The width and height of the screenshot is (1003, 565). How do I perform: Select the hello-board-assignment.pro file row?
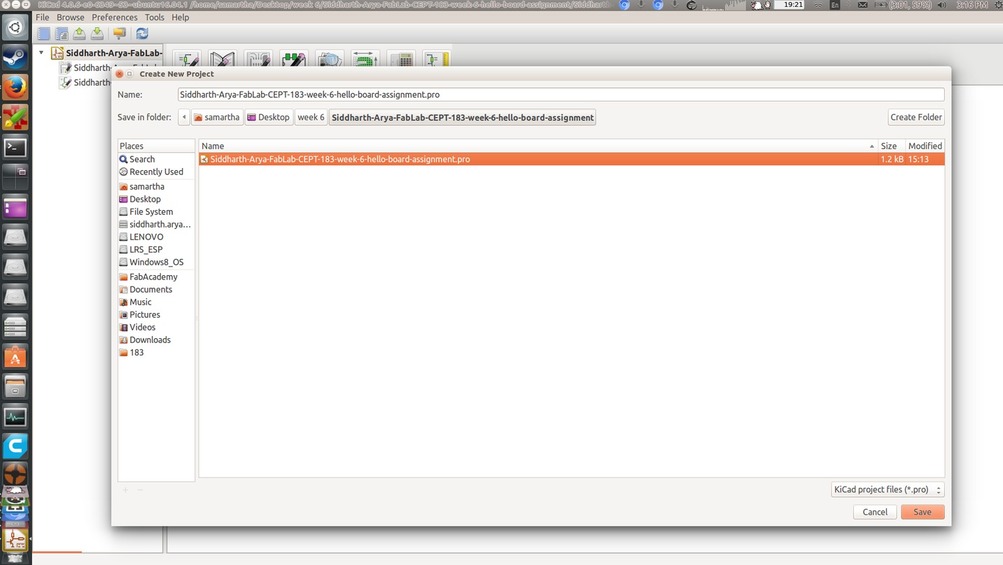pyautogui.click(x=571, y=159)
